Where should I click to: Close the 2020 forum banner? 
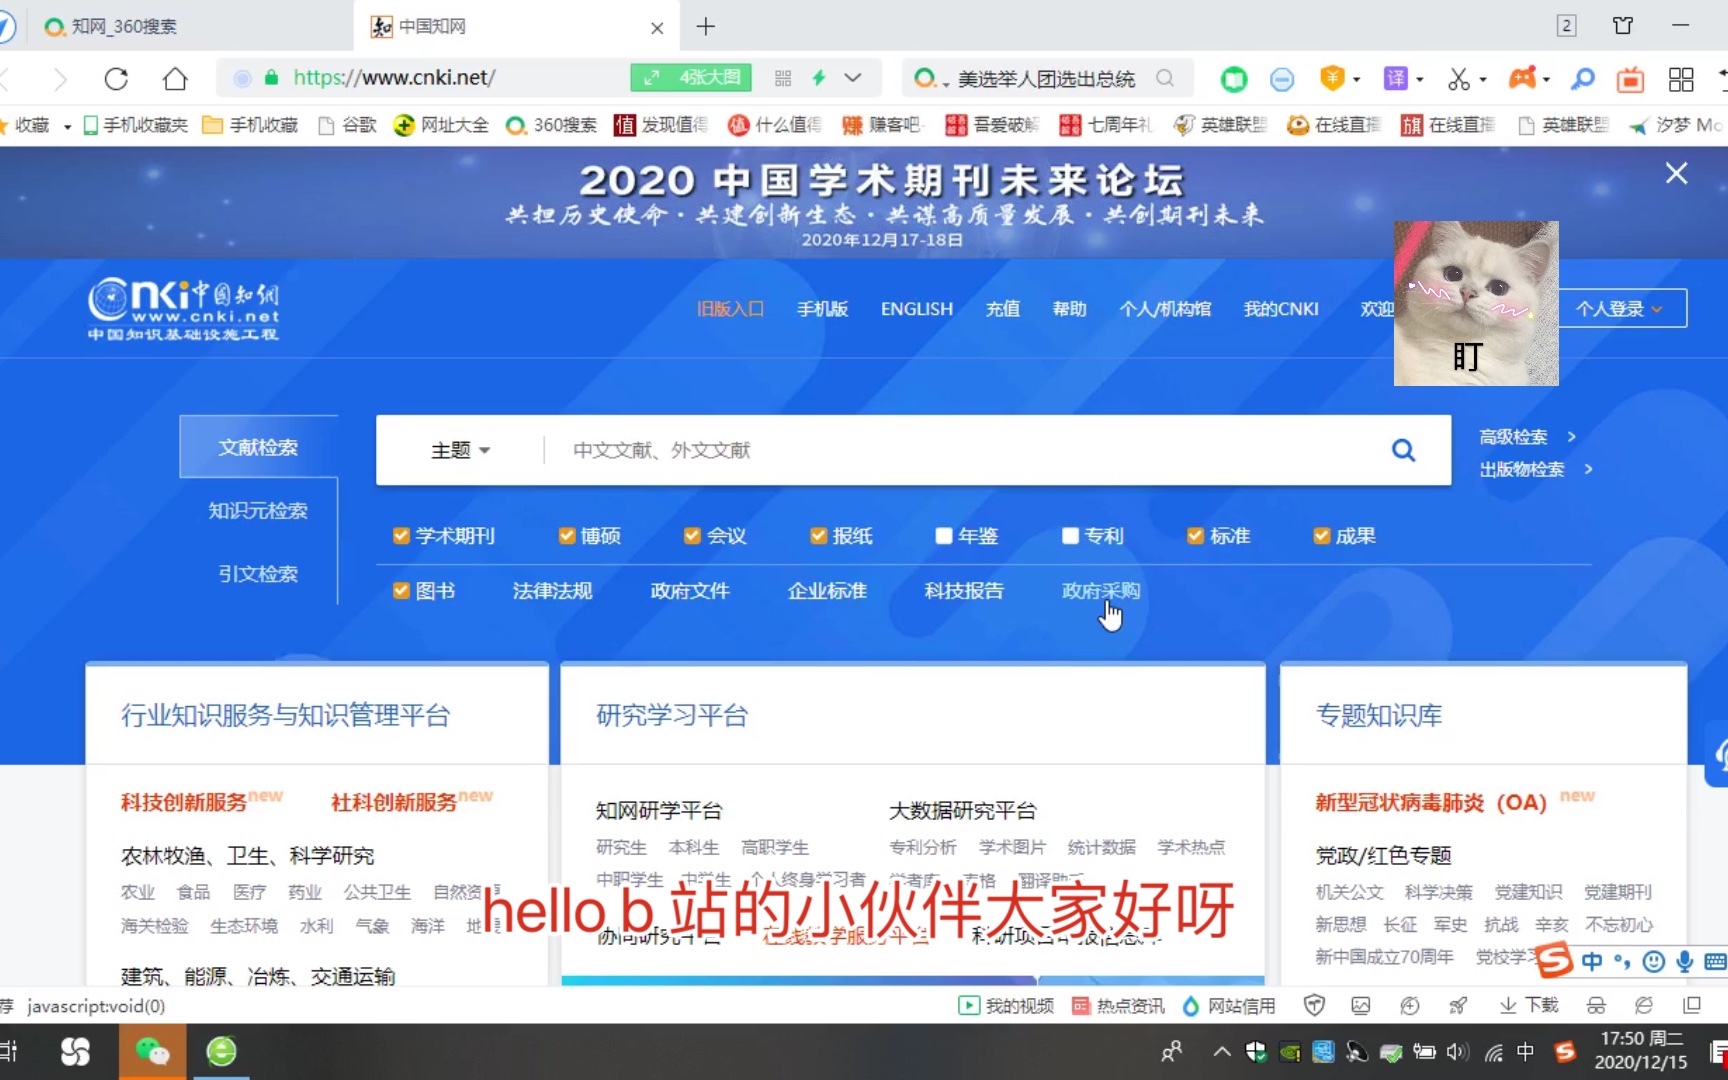pos(1676,173)
